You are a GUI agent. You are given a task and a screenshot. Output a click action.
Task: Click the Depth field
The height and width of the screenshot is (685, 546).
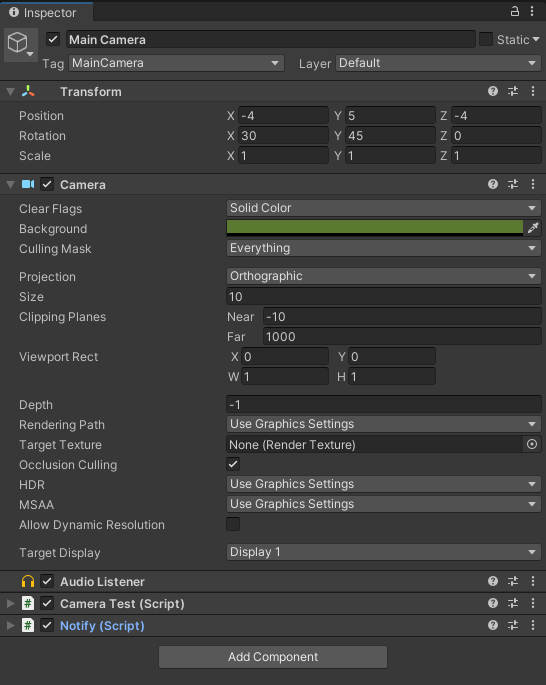[384, 405]
